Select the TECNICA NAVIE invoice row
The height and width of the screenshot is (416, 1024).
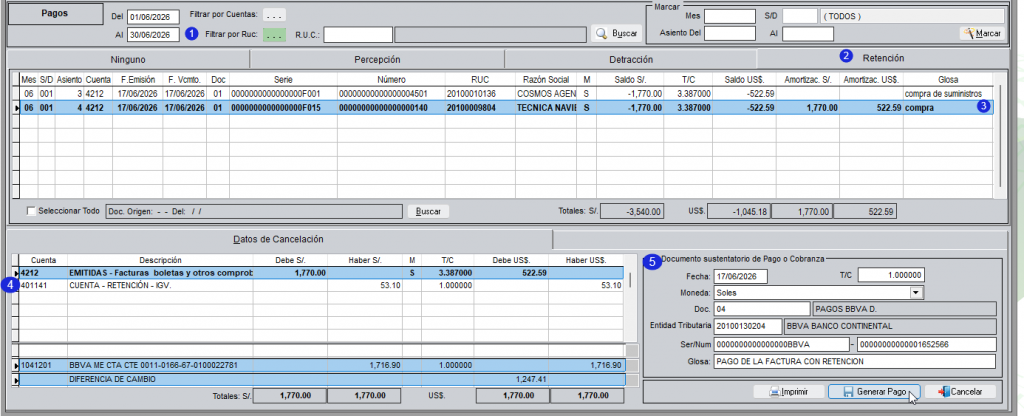point(506,108)
